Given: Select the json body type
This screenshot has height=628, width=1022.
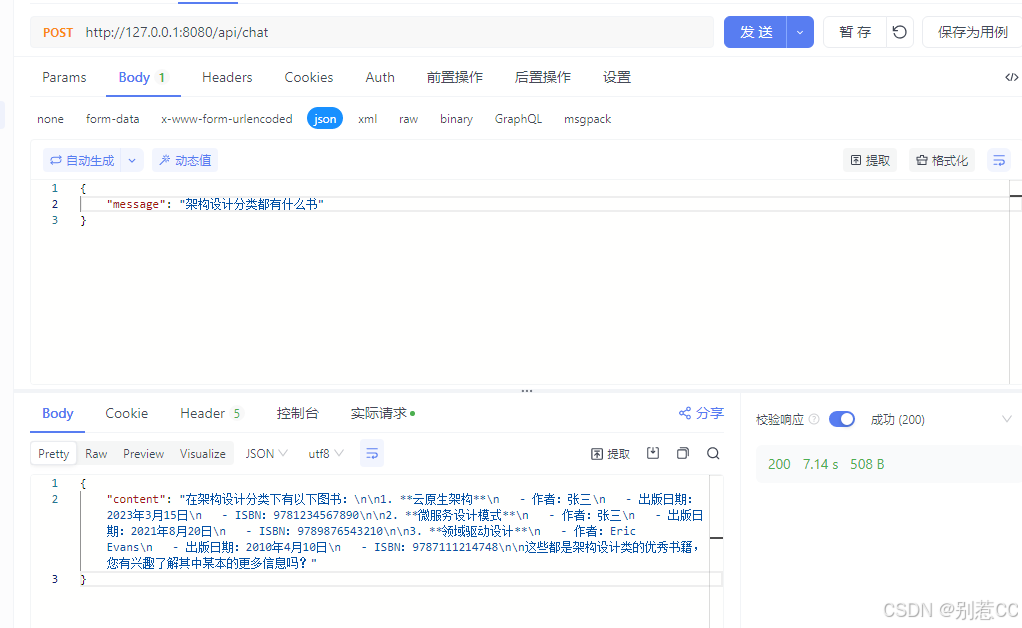Looking at the screenshot, I should [325, 118].
